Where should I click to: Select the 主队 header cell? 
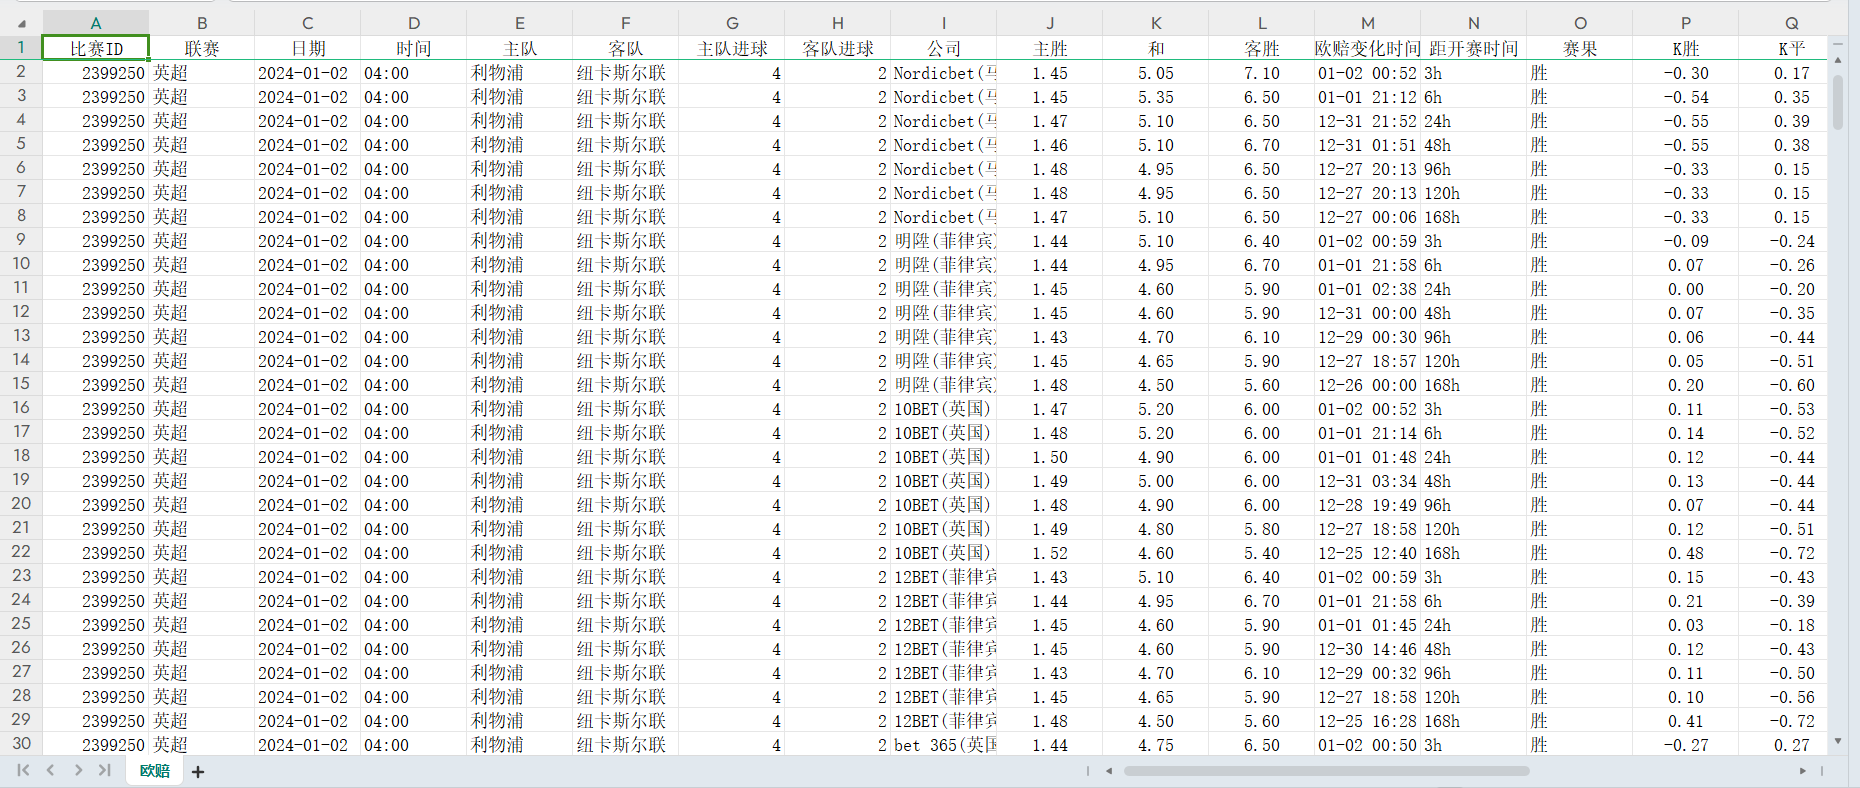(520, 48)
